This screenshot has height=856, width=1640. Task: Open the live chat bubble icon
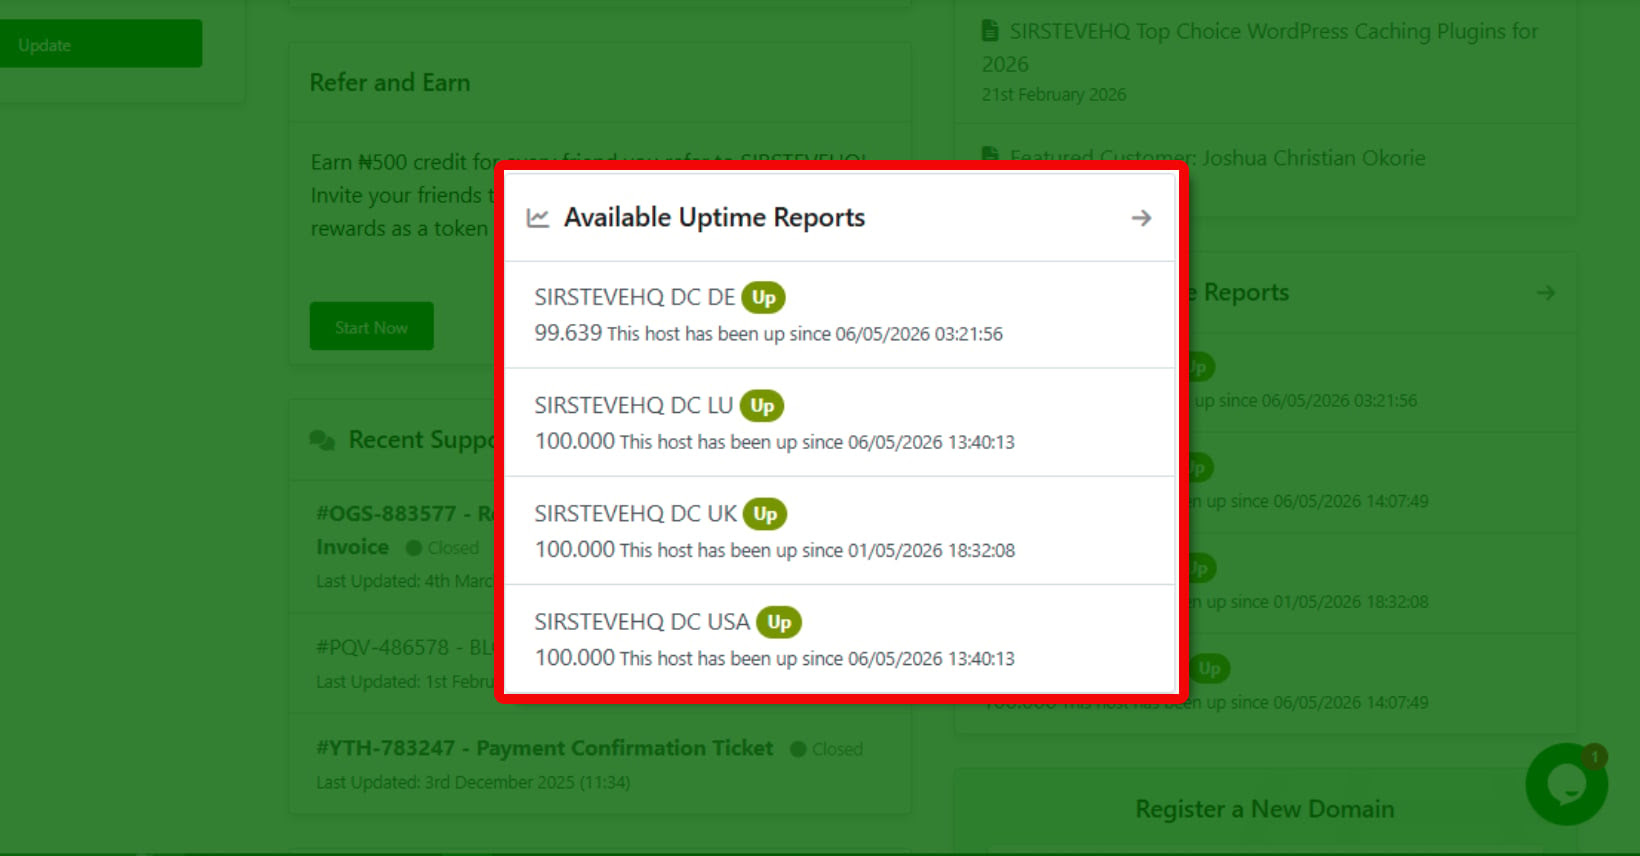(x=1566, y=785)
